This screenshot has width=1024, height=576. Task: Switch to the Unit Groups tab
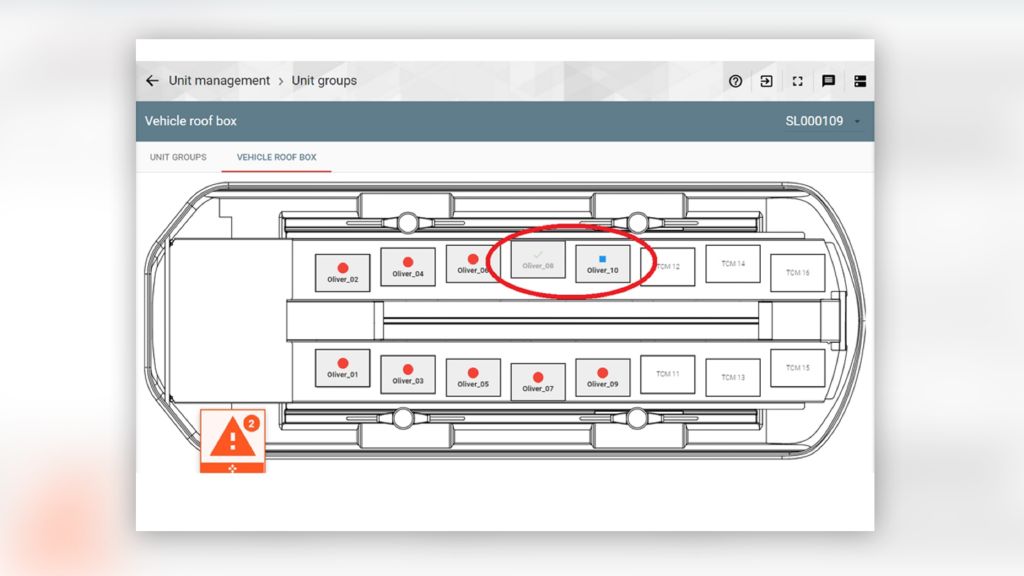click(178, 157)
